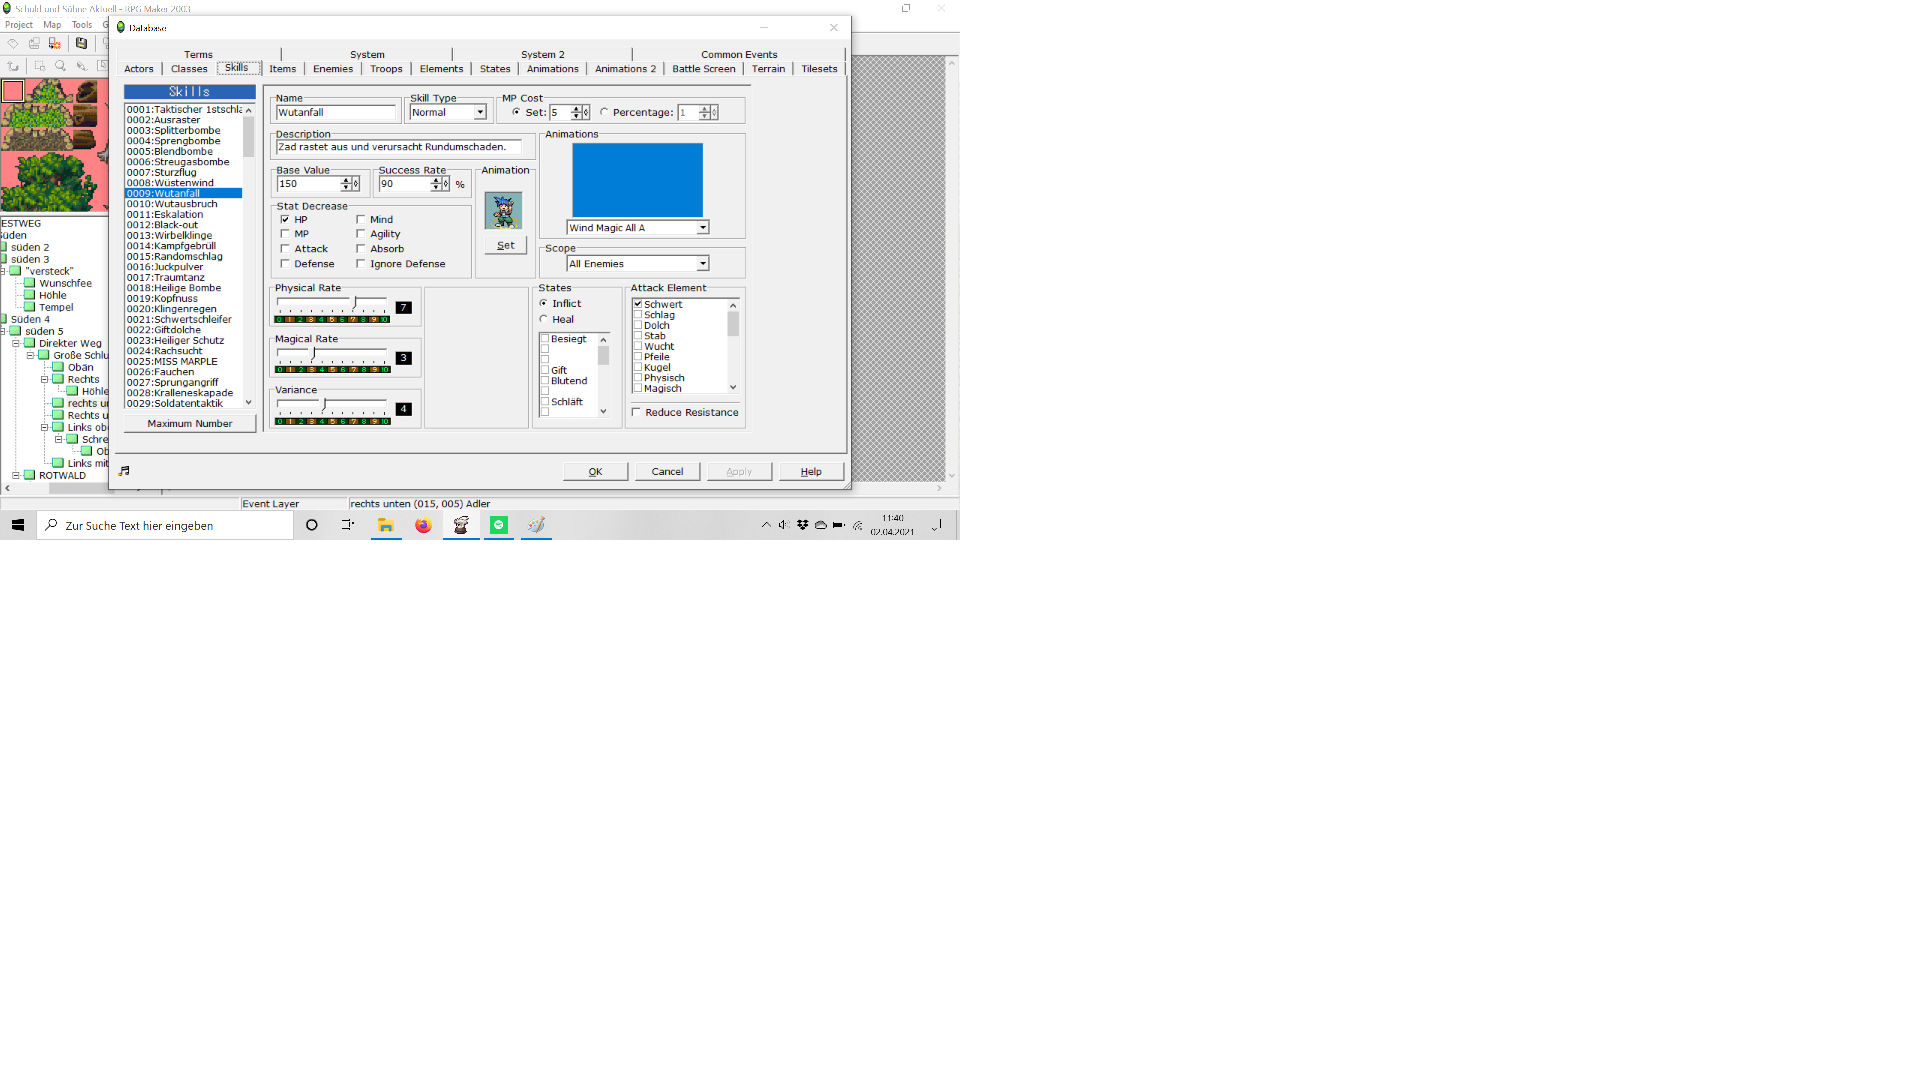Open the Skill Type dropdown
The width and height of the screenshot is (1920, 1080).
coord(480,113)
